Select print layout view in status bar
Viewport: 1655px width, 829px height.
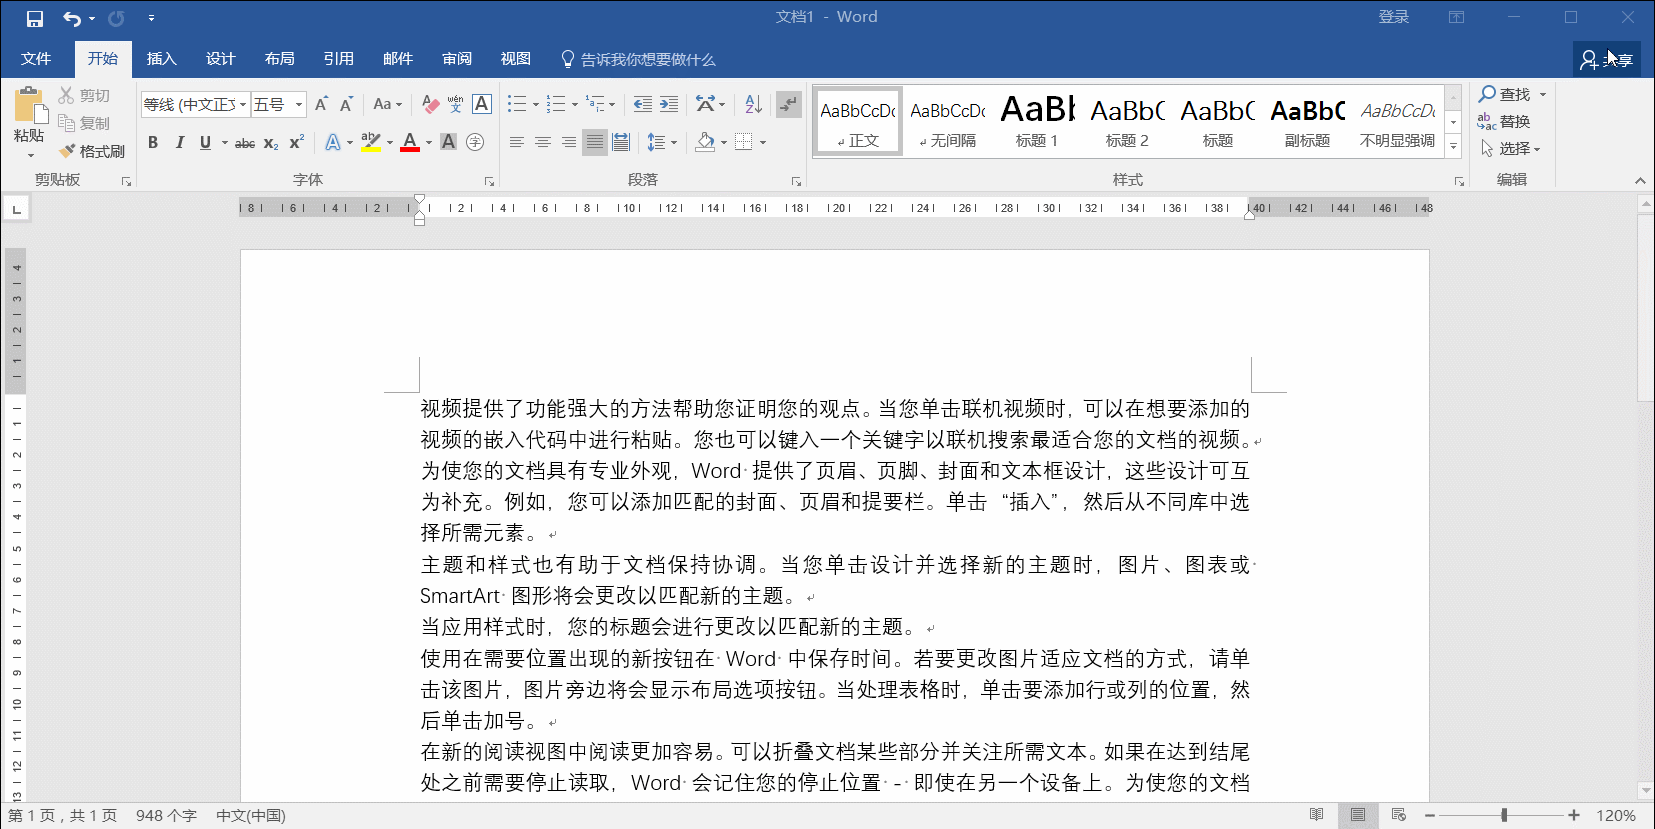tap(1358, 815)
